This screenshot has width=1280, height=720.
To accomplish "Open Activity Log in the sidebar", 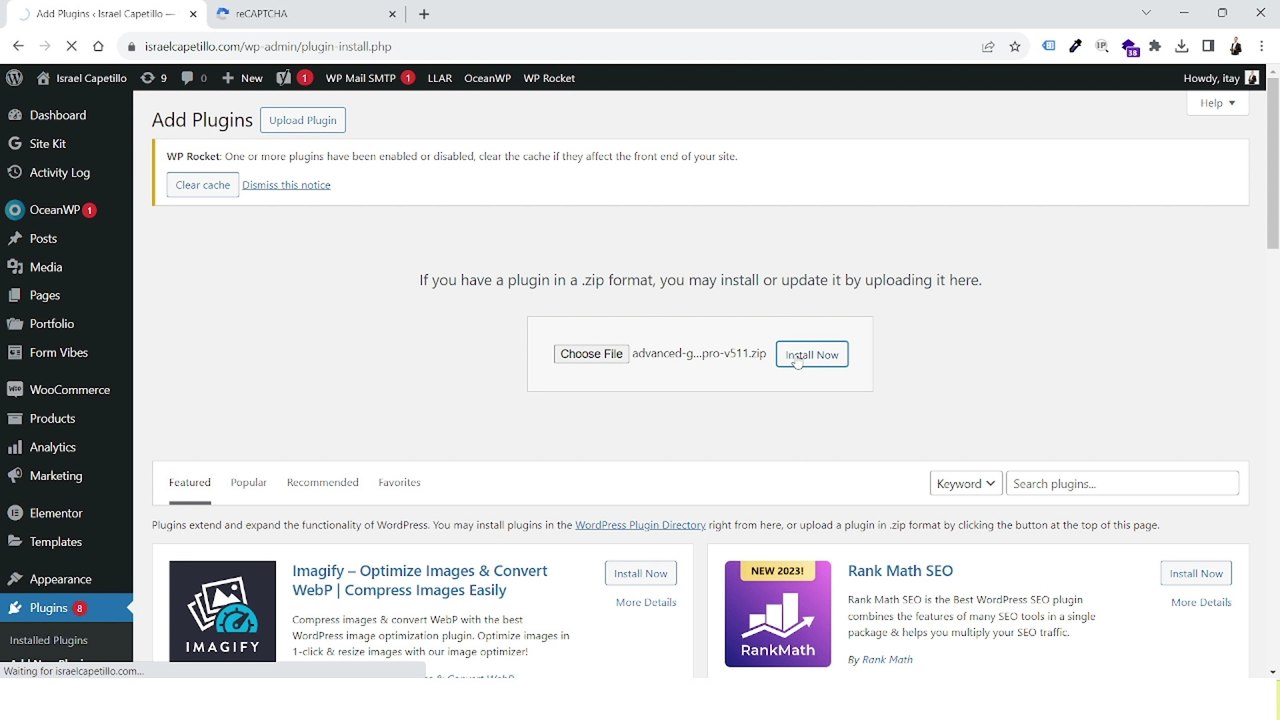I will [59, 173].
